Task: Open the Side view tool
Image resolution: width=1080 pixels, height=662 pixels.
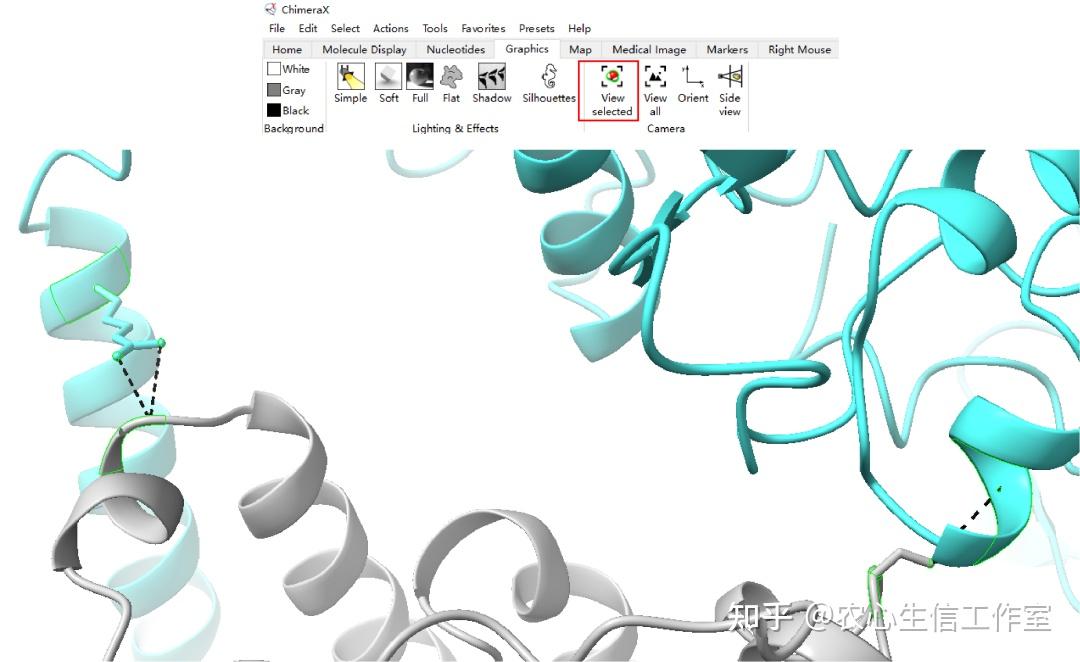Action: [x=729, y=90]
